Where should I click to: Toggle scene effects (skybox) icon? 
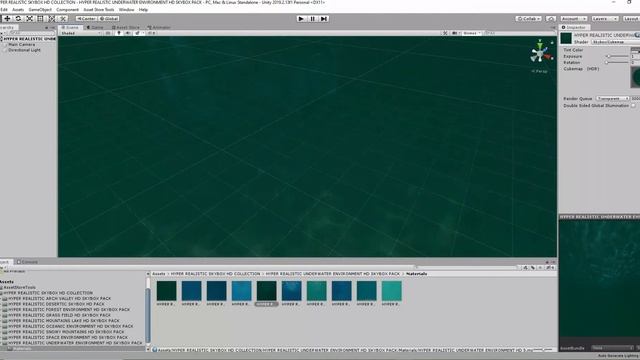tap(138, 33)
